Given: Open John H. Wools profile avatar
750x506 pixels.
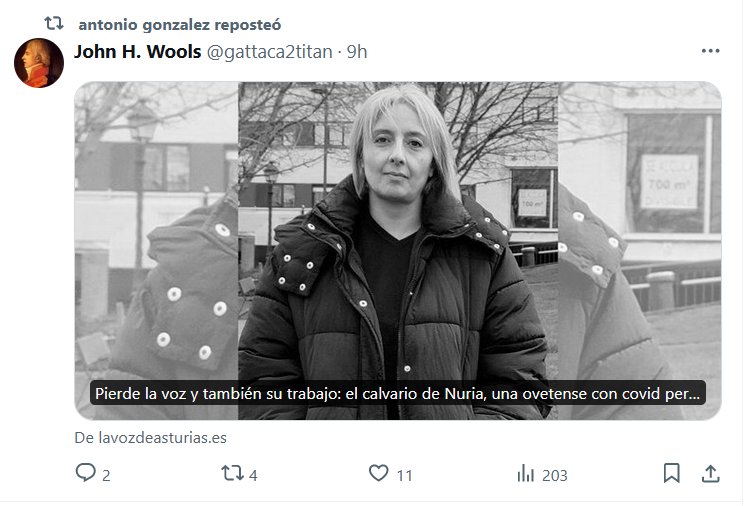Looking at the screenshot, I should click(x=39, y=63).
